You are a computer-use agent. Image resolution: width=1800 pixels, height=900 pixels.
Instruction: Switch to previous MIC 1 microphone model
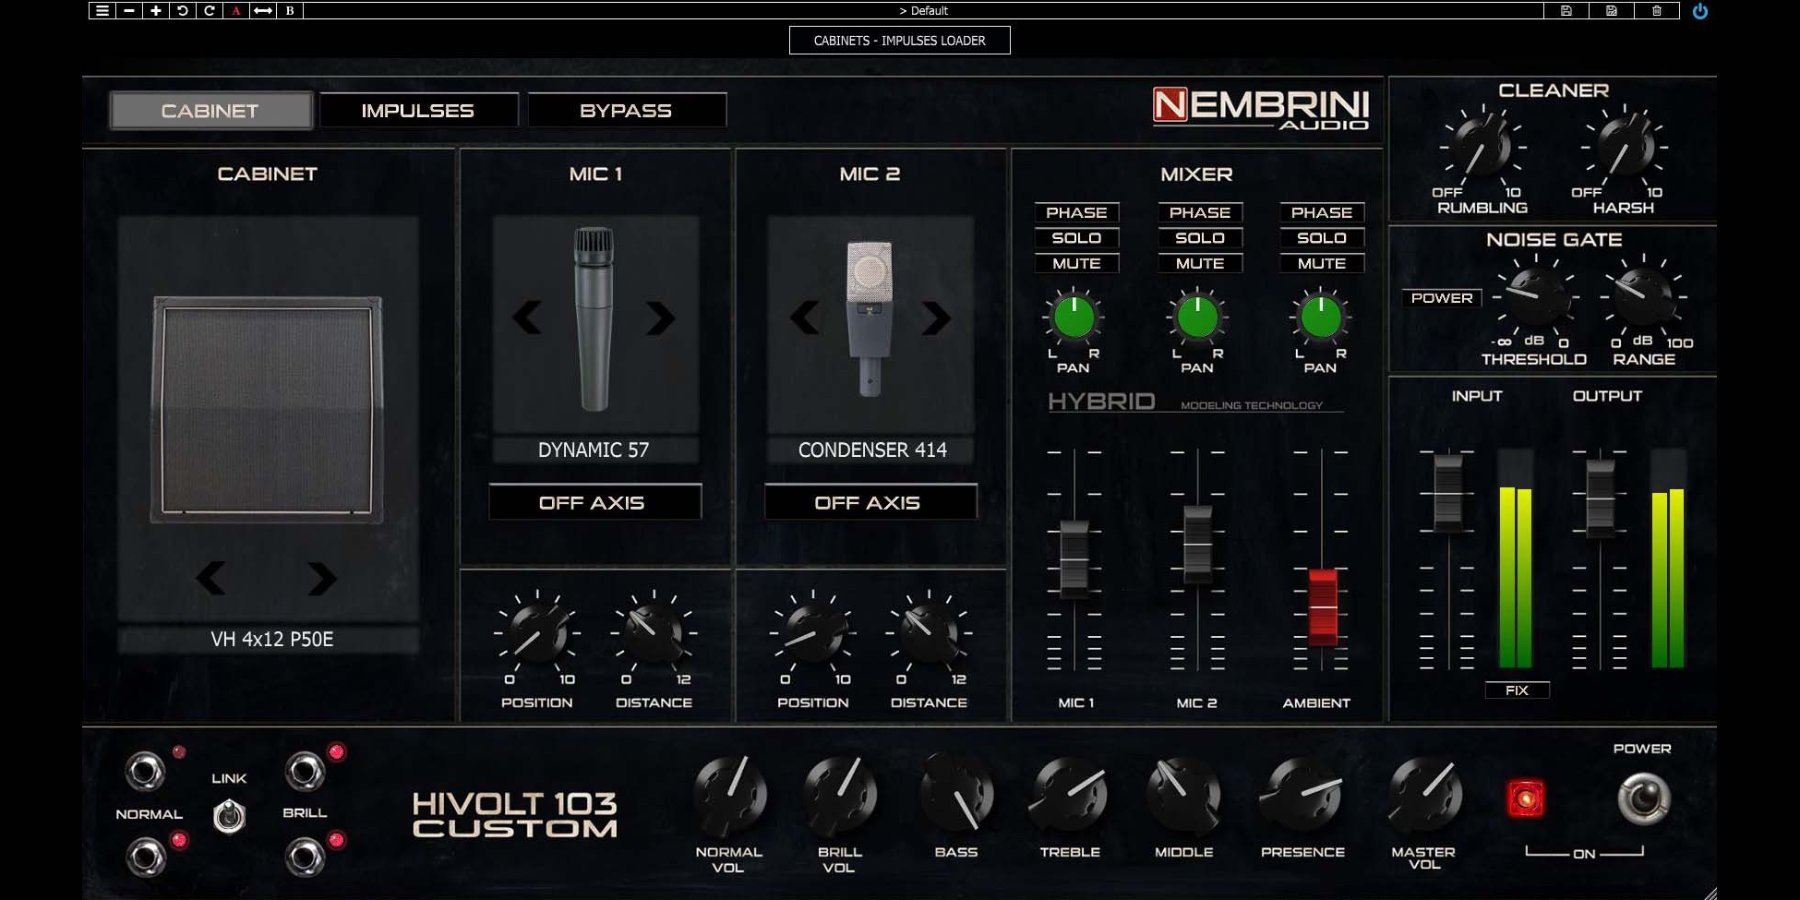coord(527,318)
